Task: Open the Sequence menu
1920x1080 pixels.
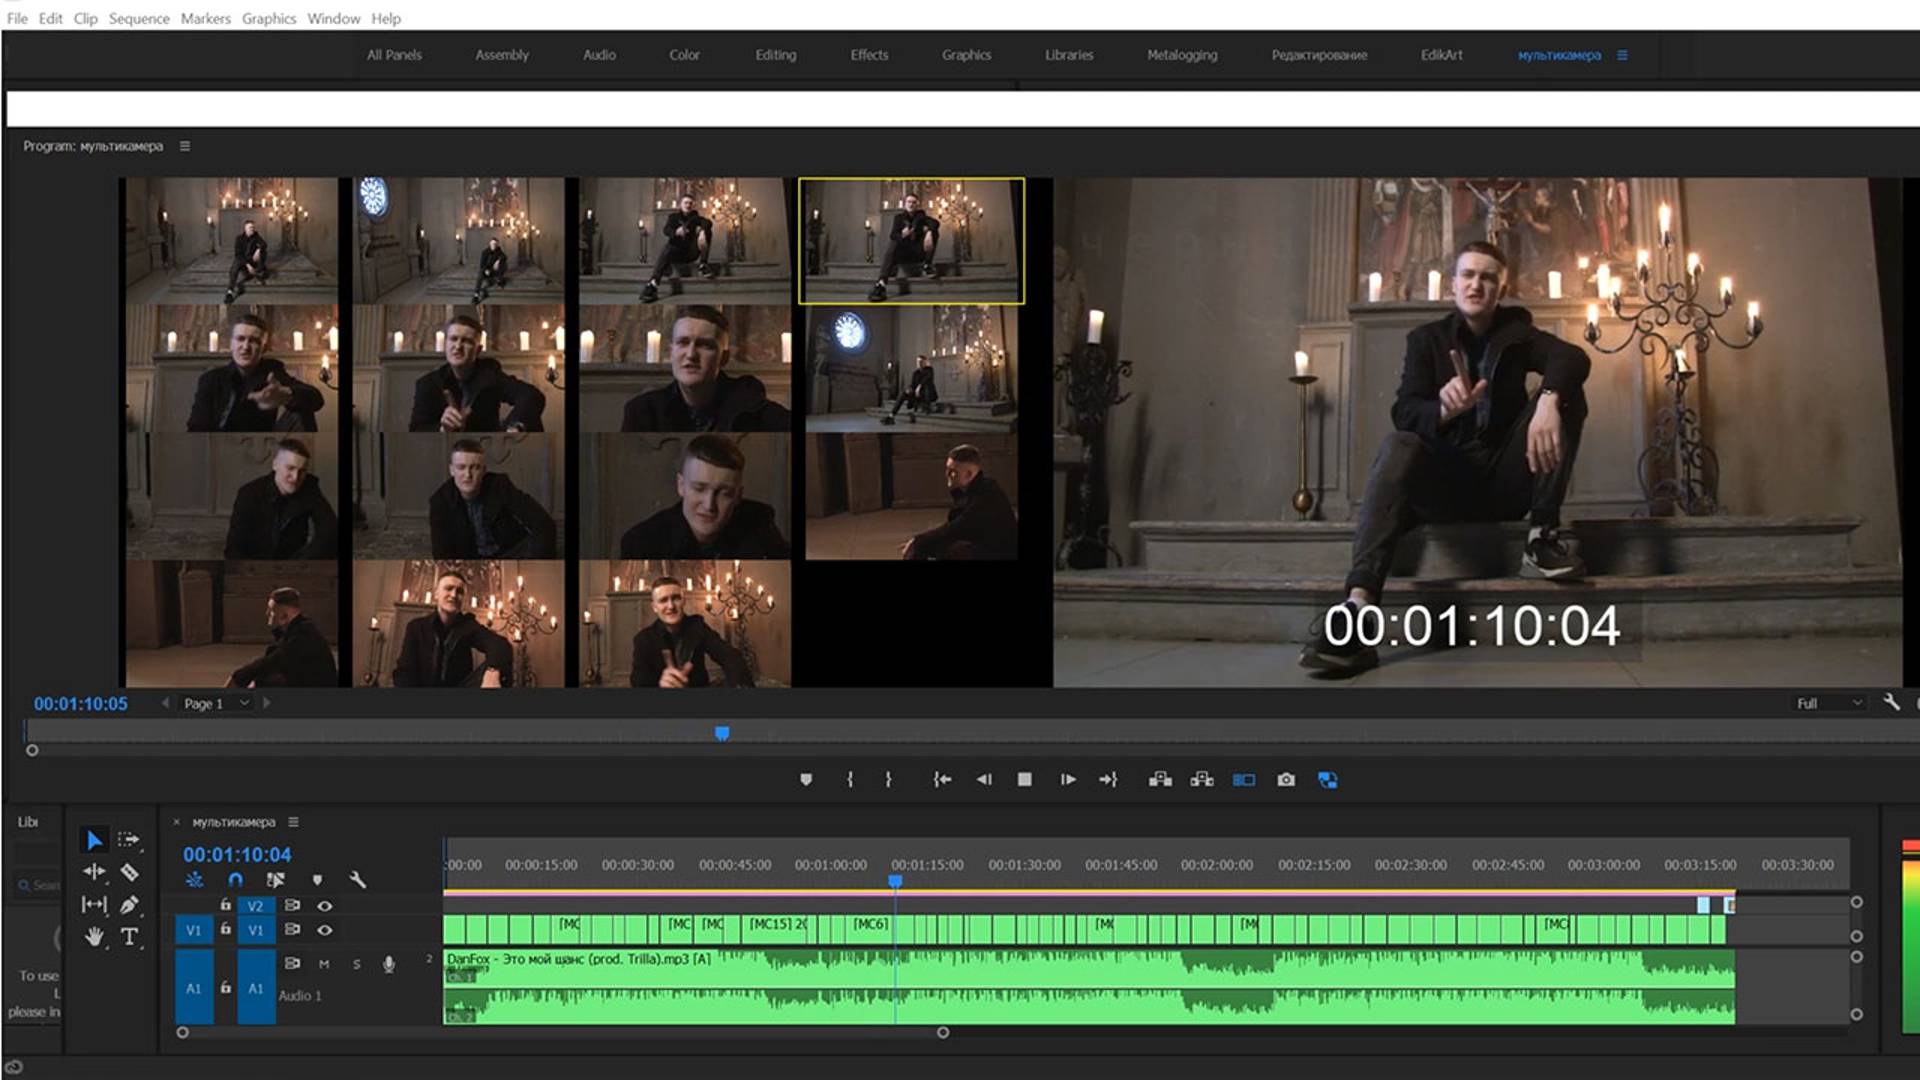Action: tap(139, 18)
